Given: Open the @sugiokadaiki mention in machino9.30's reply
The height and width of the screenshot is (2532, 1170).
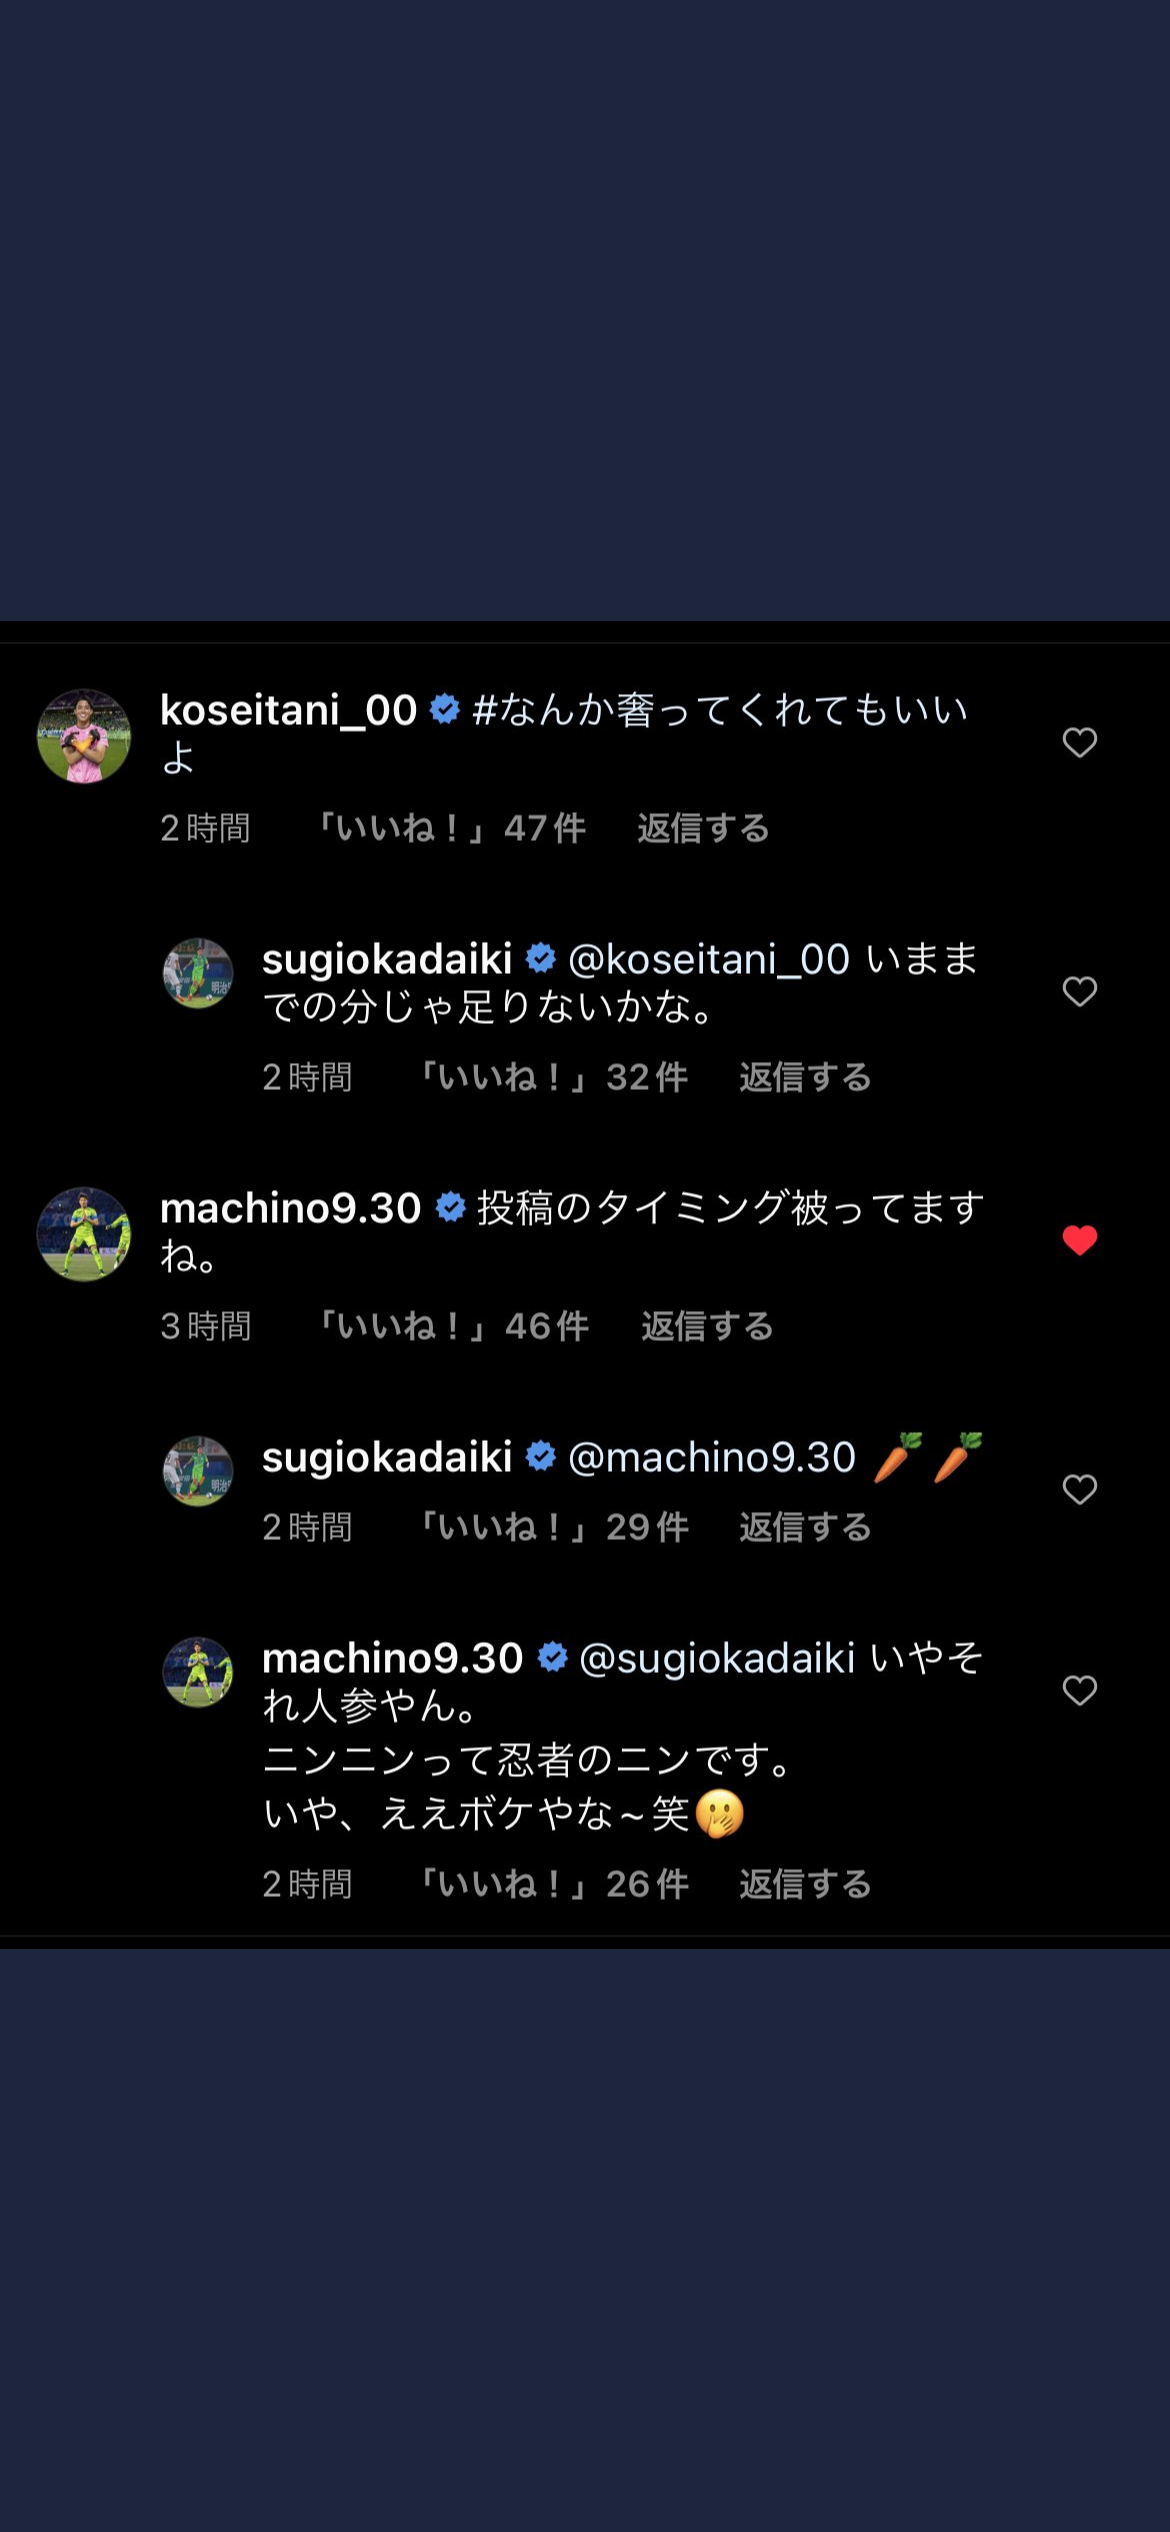Looking at the screenshot, I should (x=717, y=1659).
